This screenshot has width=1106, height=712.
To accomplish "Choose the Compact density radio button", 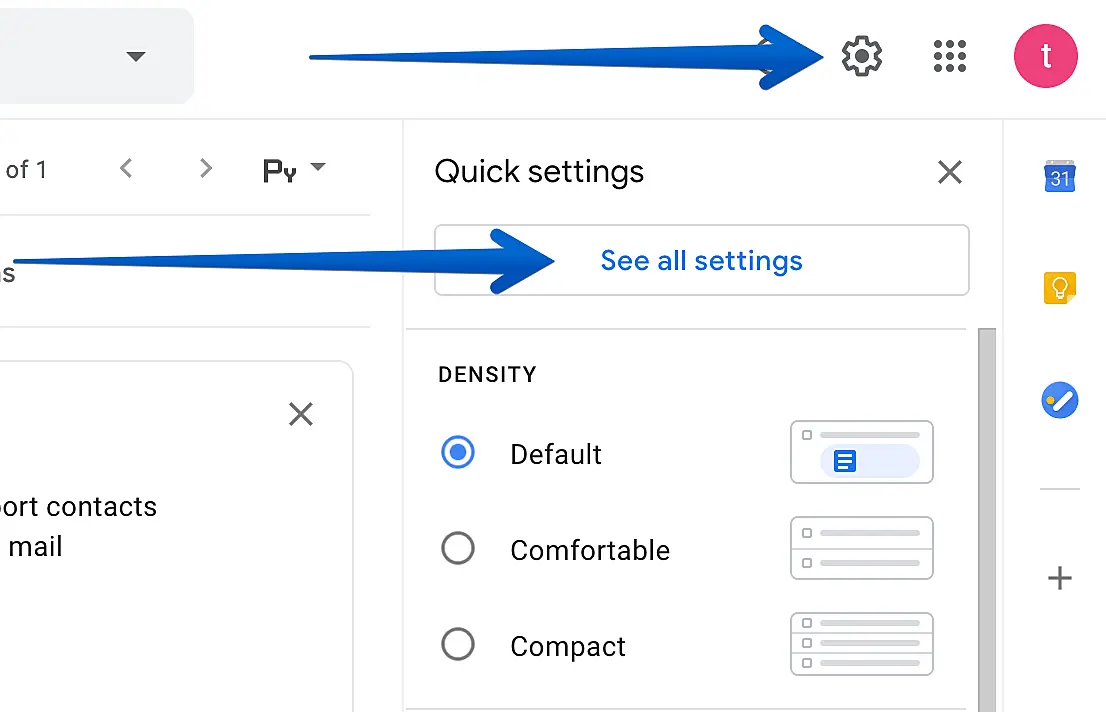I will (458, 645).
